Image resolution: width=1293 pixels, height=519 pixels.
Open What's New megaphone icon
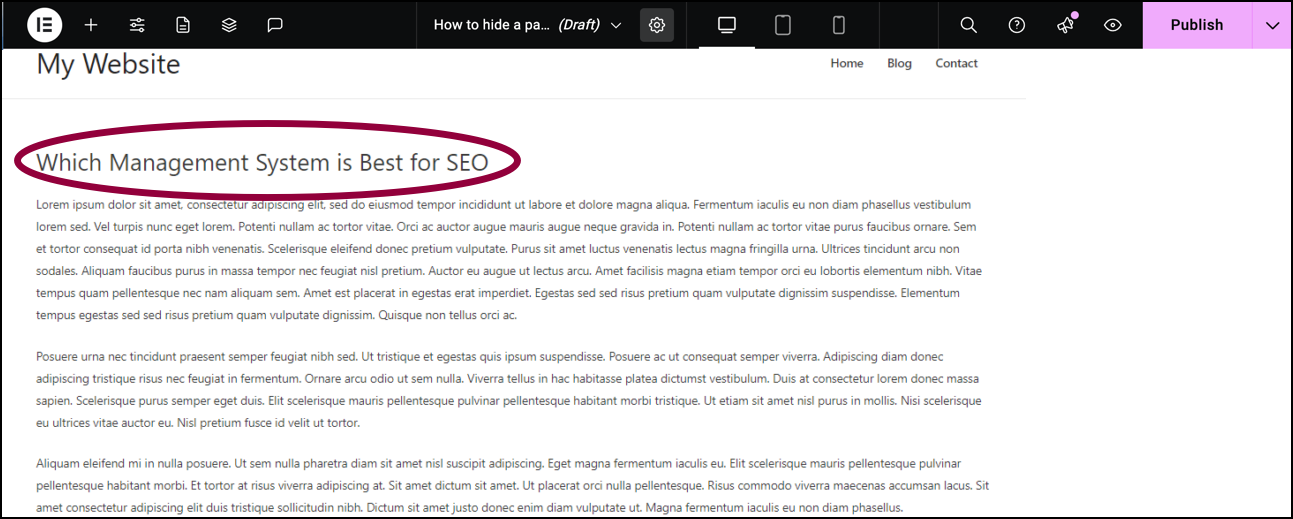point(1065,25)
